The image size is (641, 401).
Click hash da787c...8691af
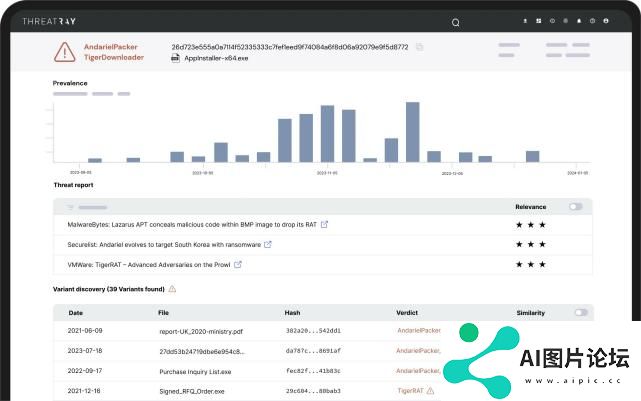[313, 350]
